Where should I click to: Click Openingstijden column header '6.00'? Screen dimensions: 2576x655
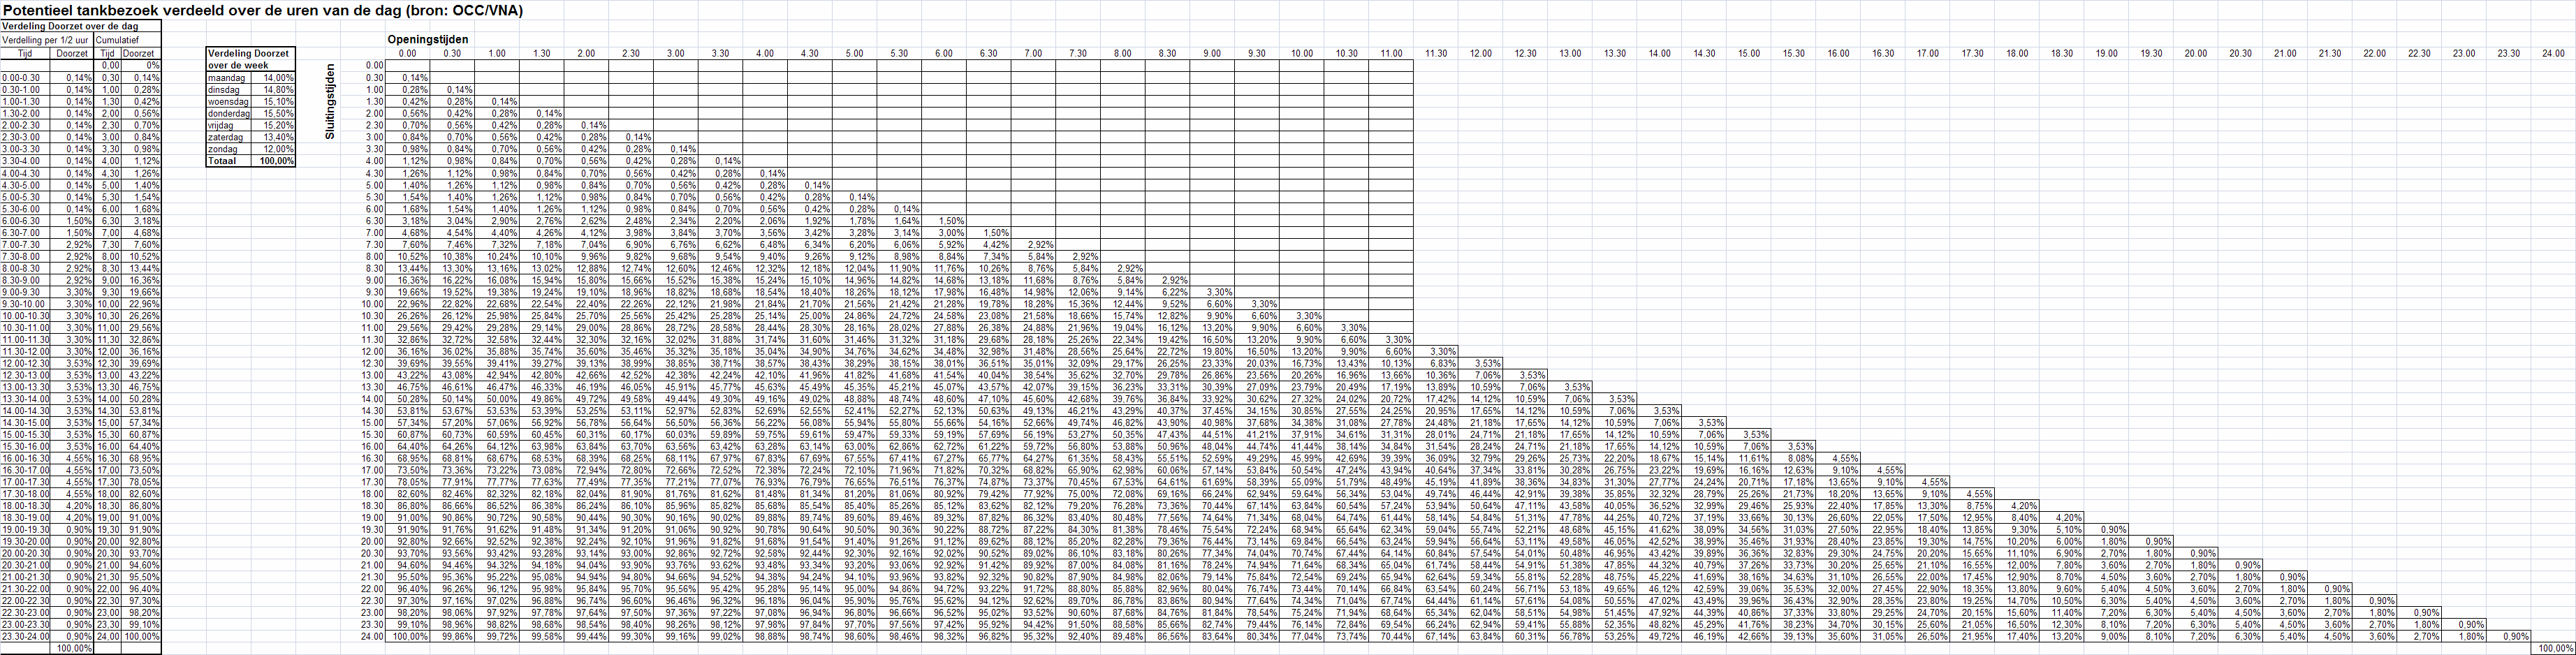tap(944, 53)
